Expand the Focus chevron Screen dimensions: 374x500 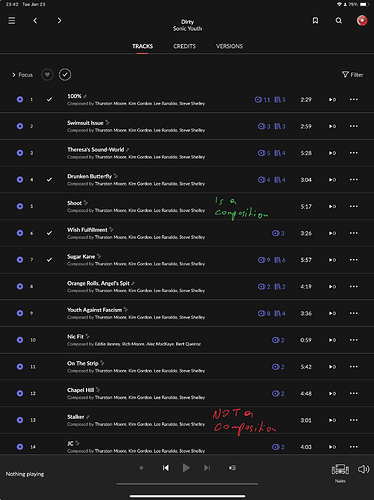click(x=14, y=75)
